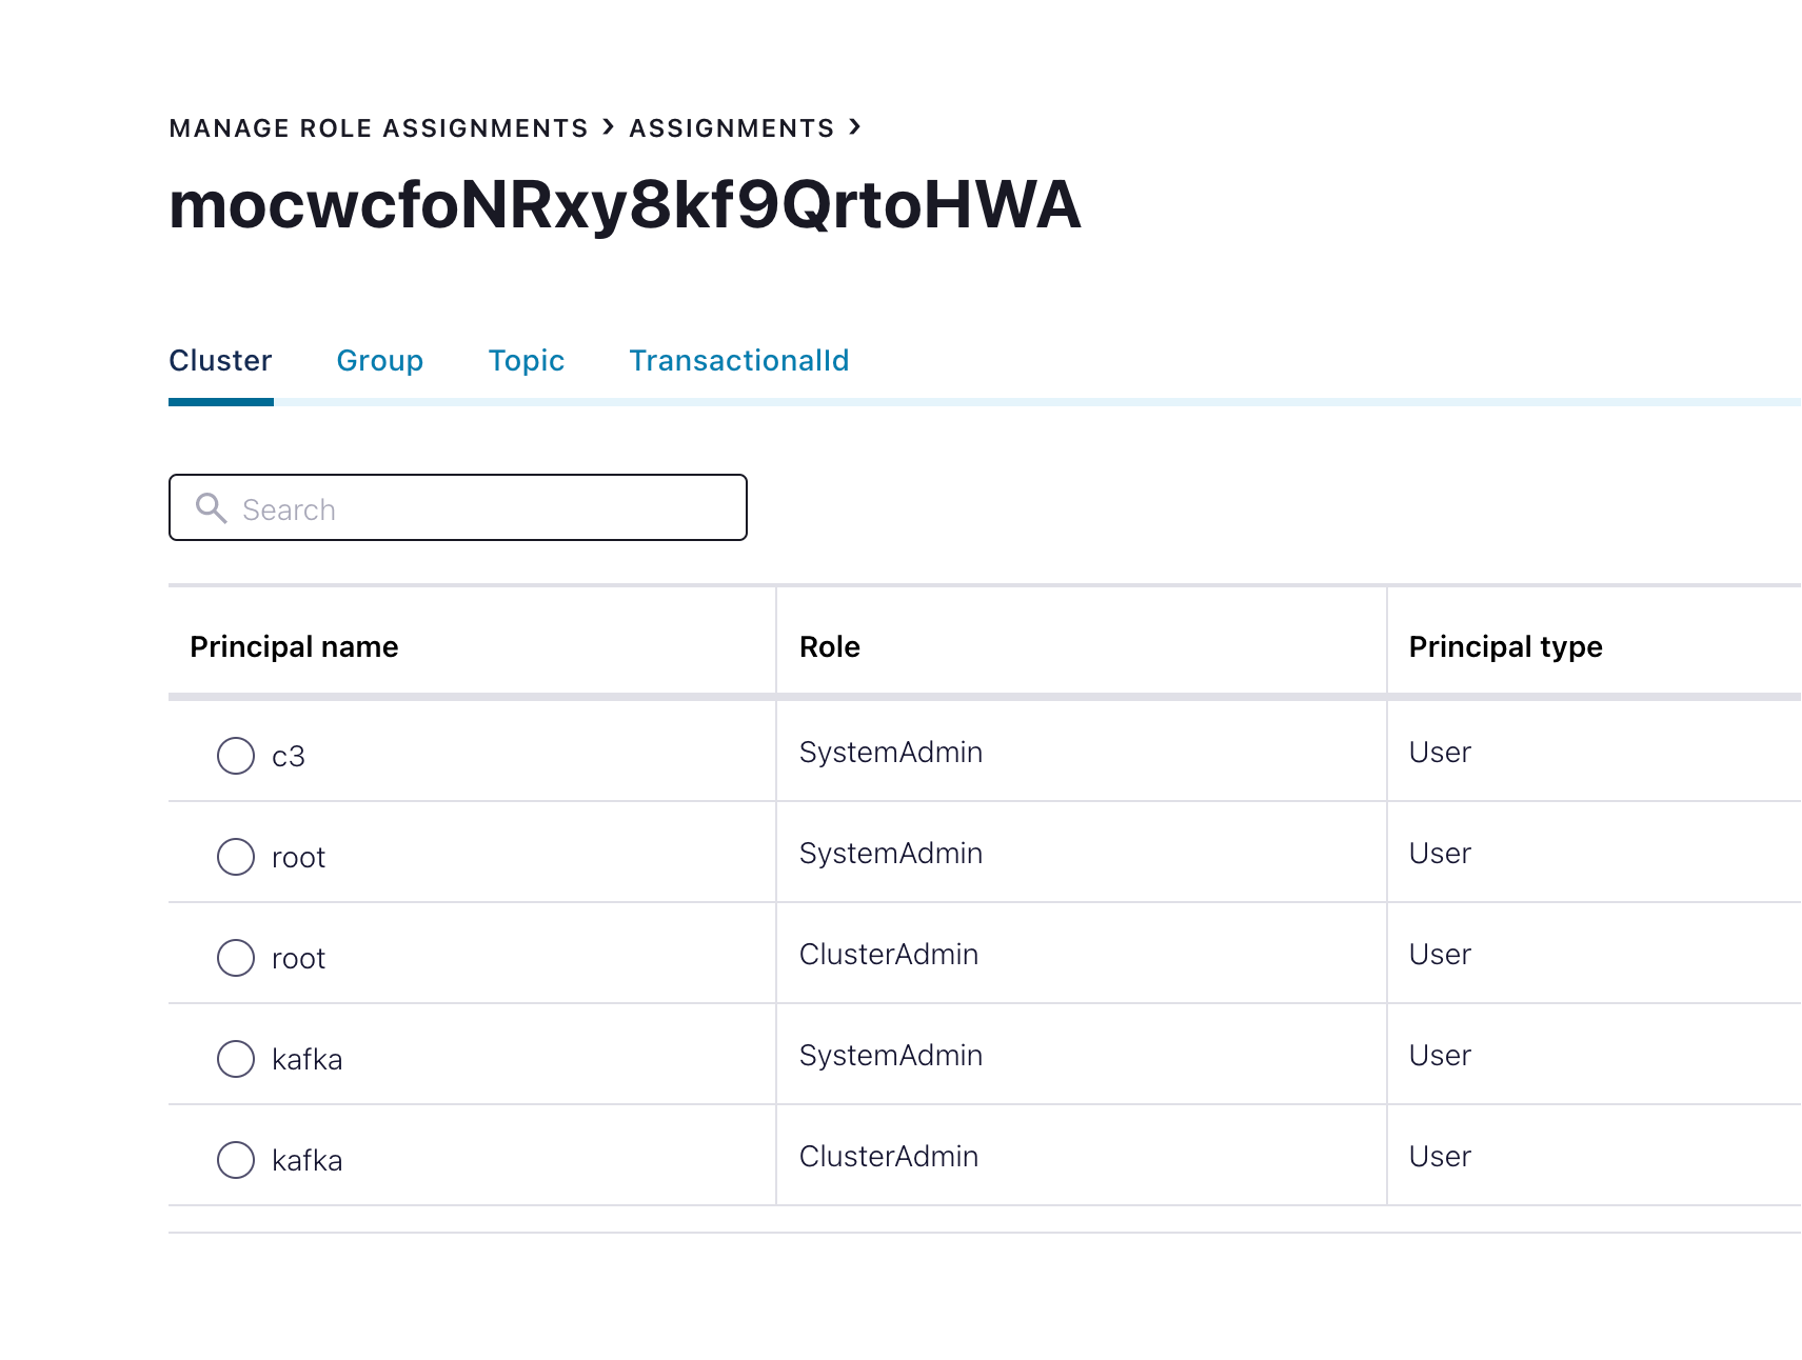The image size is (1802, 1360).
Task: Click the cluster ID heading mocwcfoNRxy8kf9QrtoHWA
Action: 624,205
